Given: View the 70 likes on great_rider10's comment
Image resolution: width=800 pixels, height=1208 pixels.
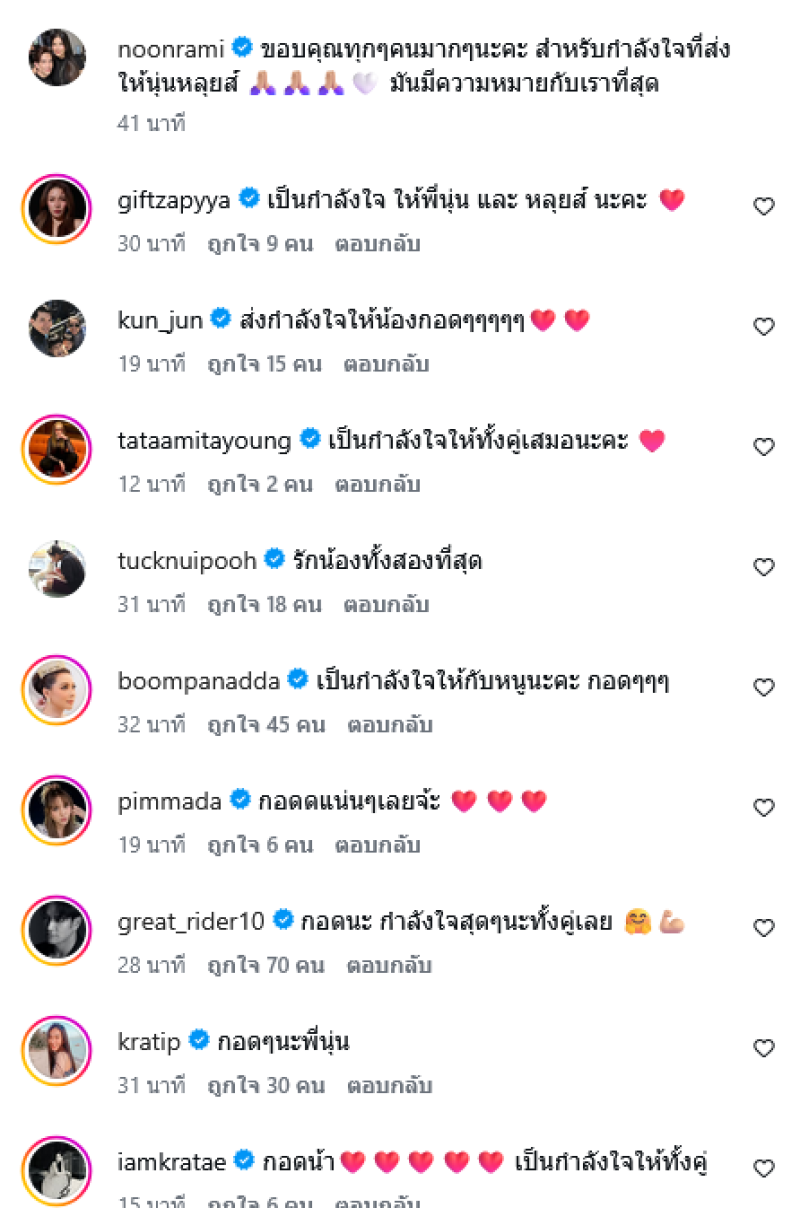Looking at the screenshot, I should coord(266,965).
